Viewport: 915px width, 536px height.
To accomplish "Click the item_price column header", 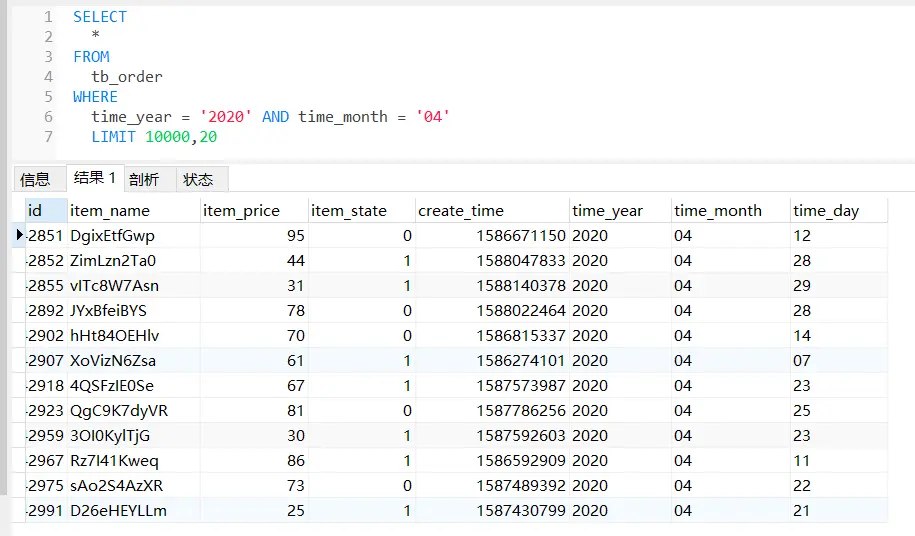I will 241,210.
